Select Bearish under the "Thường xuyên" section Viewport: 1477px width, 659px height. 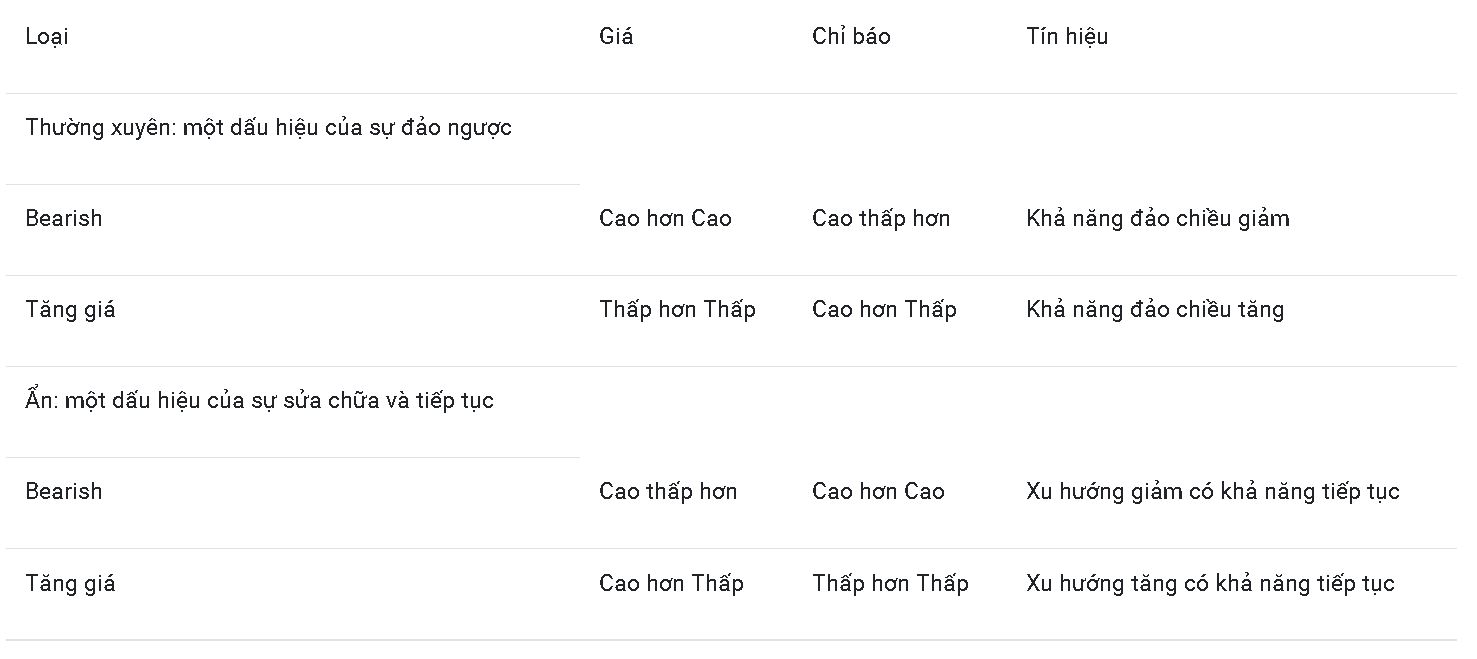click(64, 219)
